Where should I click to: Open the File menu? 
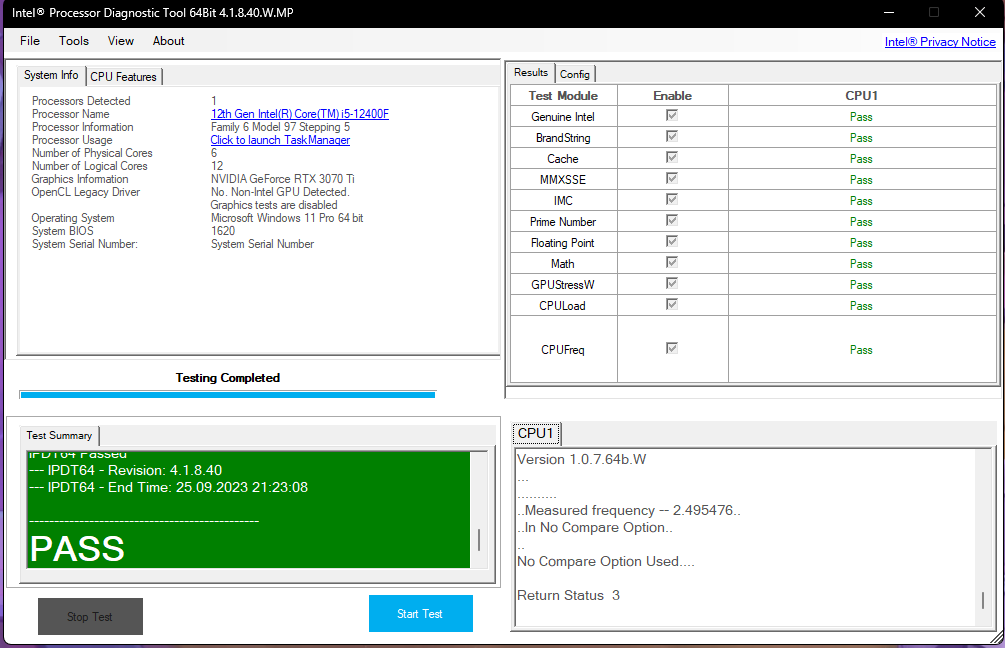pyautogui.click(x=29, y=40)
